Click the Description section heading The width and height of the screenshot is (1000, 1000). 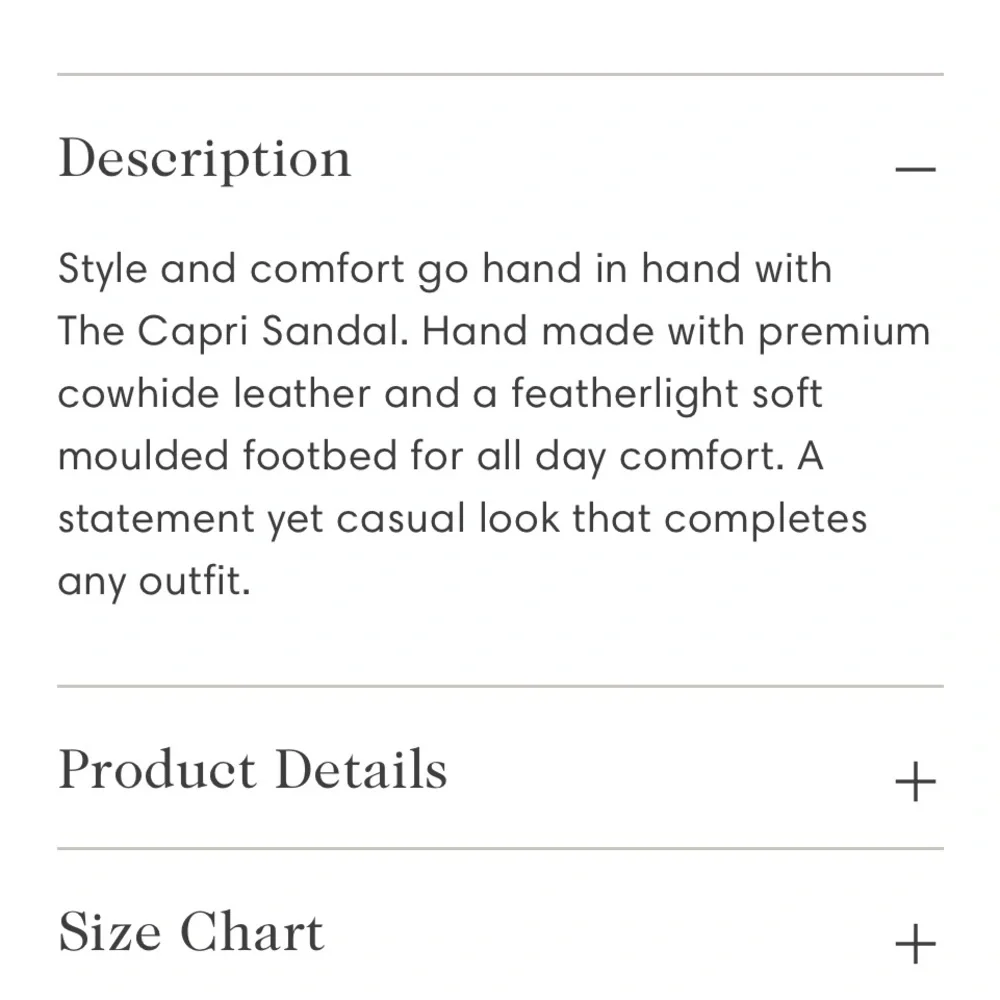(205, 159)
